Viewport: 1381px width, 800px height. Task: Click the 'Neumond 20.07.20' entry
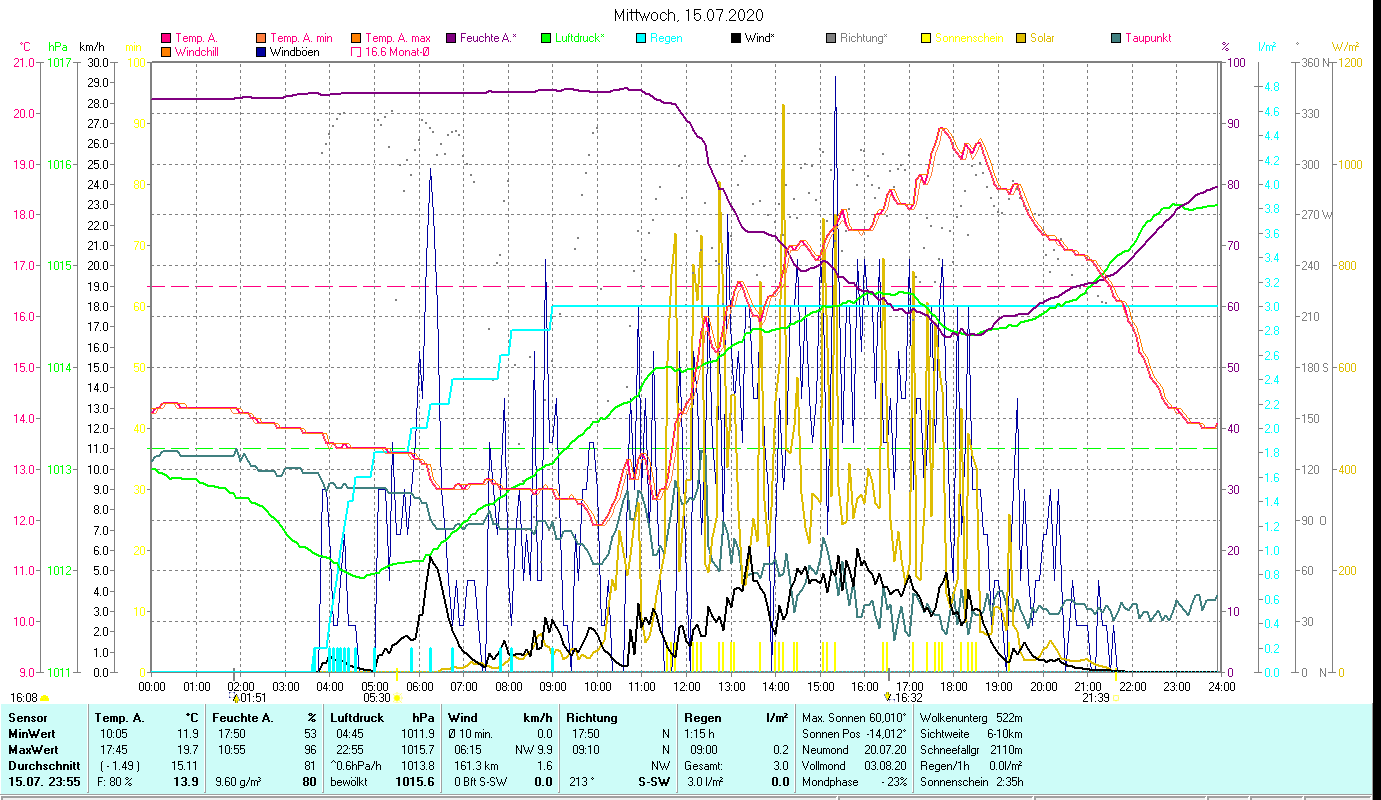coord(855,749)
